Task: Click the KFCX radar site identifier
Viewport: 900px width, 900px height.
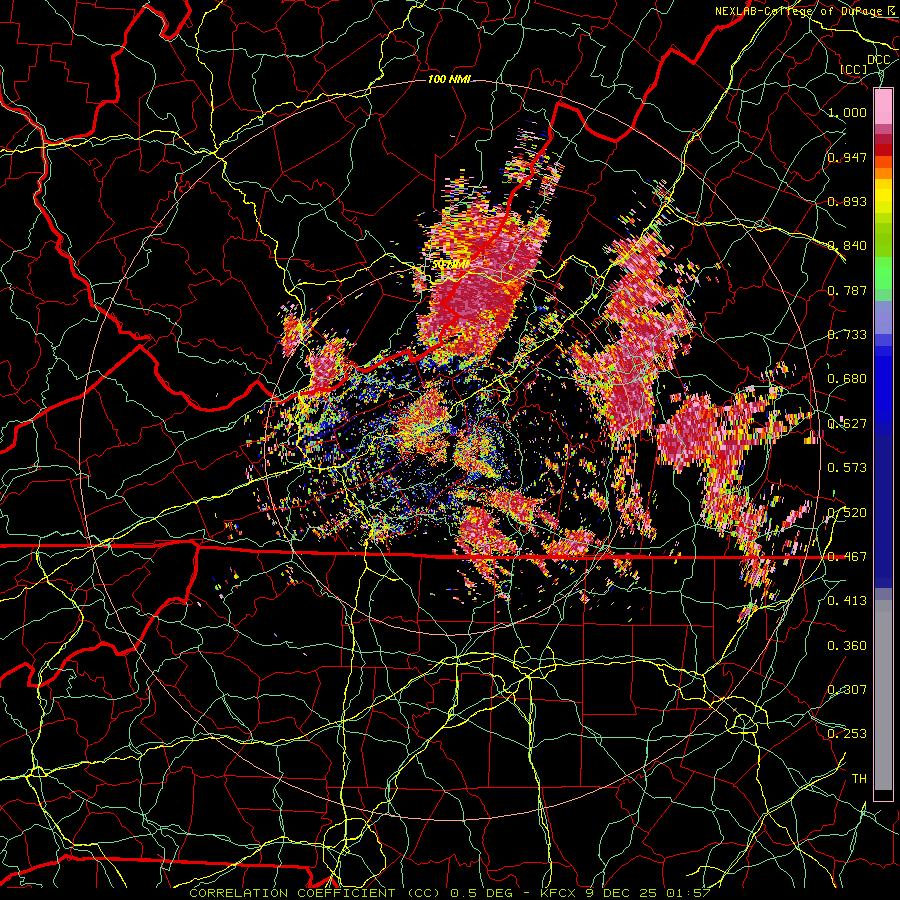Action: pos(559,893)
